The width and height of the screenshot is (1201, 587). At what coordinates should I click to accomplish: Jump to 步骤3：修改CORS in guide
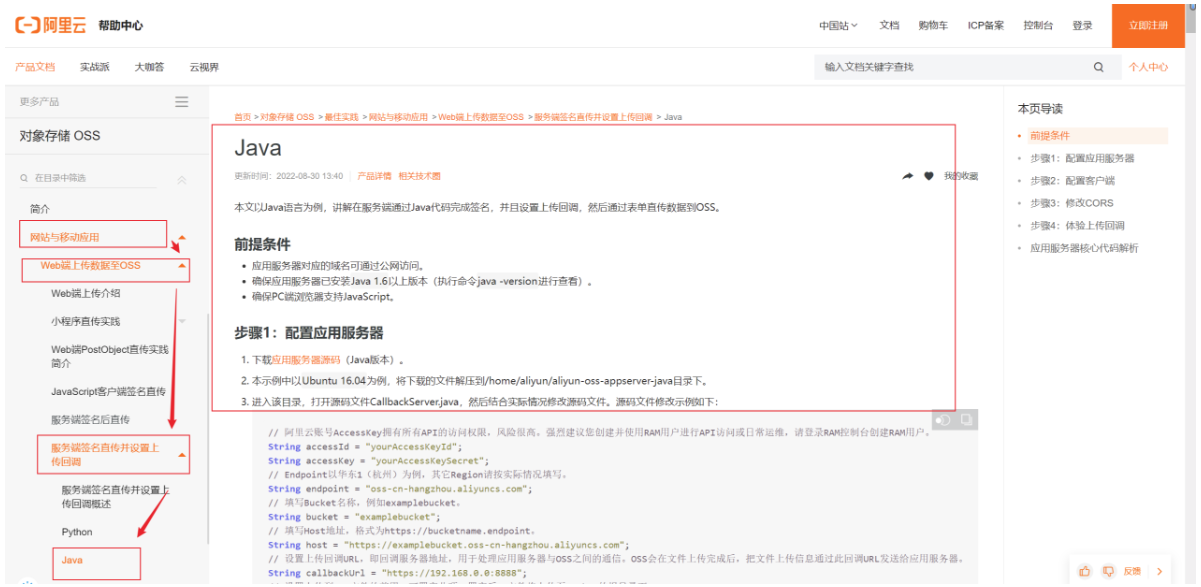(1071, 203)
